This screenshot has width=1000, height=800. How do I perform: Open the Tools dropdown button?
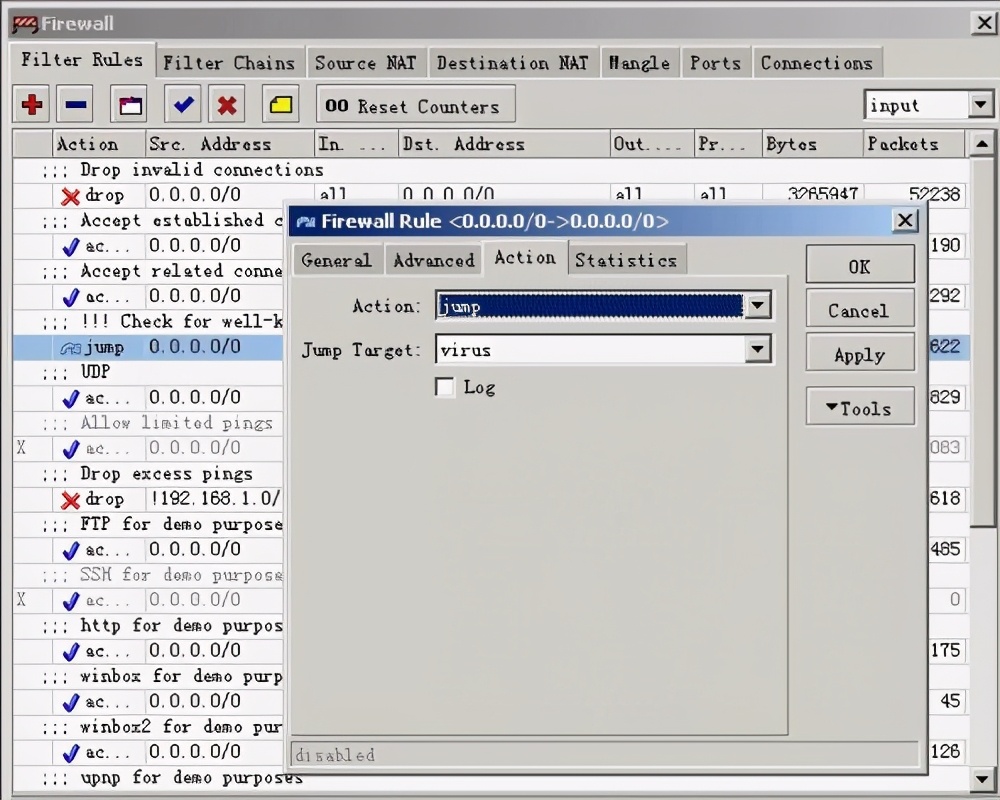point(859,408)
